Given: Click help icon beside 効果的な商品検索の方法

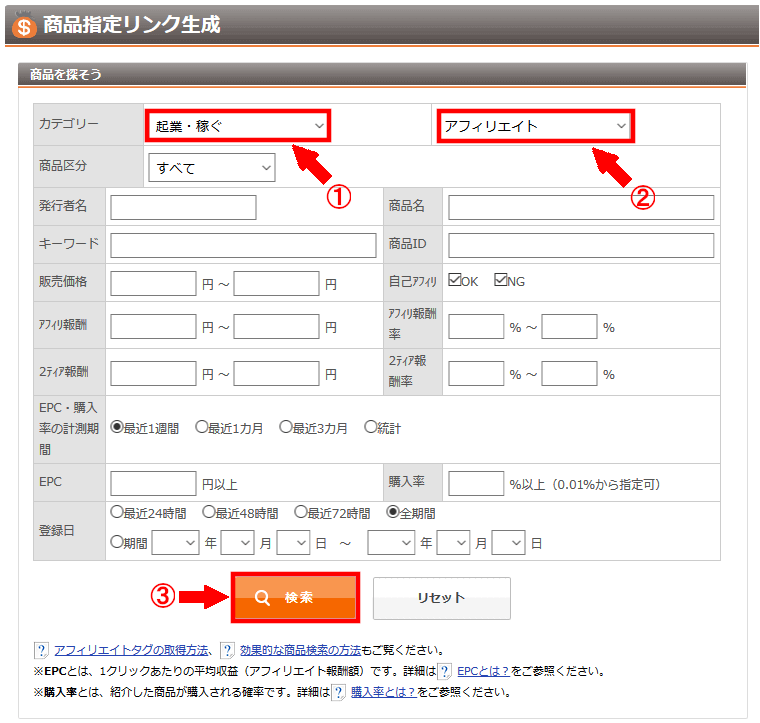Looking at the screenshot, I should (x=227, y=650).
